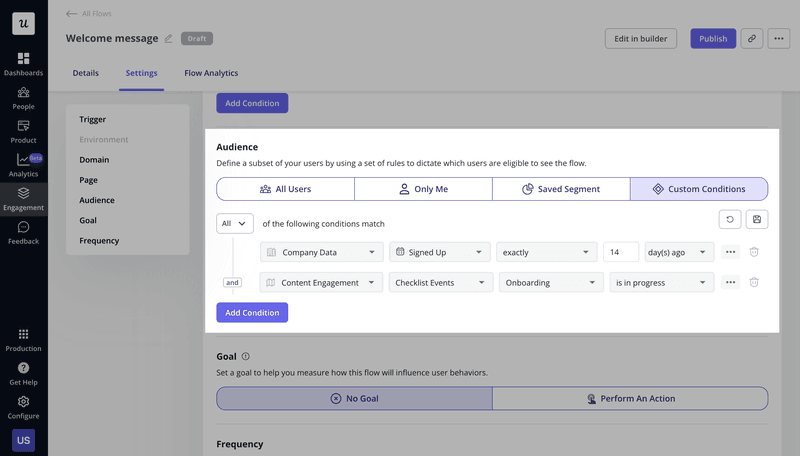Open the Engagement sidebar icon
The width and height of the screenshot is (800, 456).
point(23,199)
